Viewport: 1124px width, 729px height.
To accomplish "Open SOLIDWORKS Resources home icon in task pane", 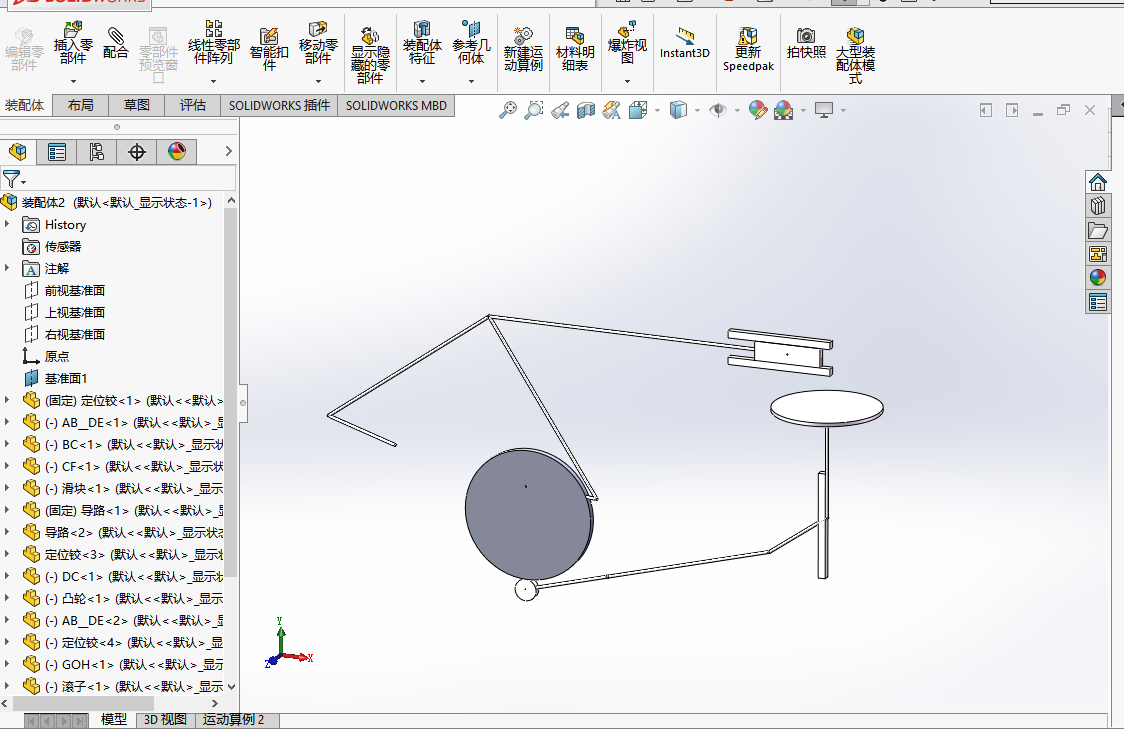I will [1097, 182].
